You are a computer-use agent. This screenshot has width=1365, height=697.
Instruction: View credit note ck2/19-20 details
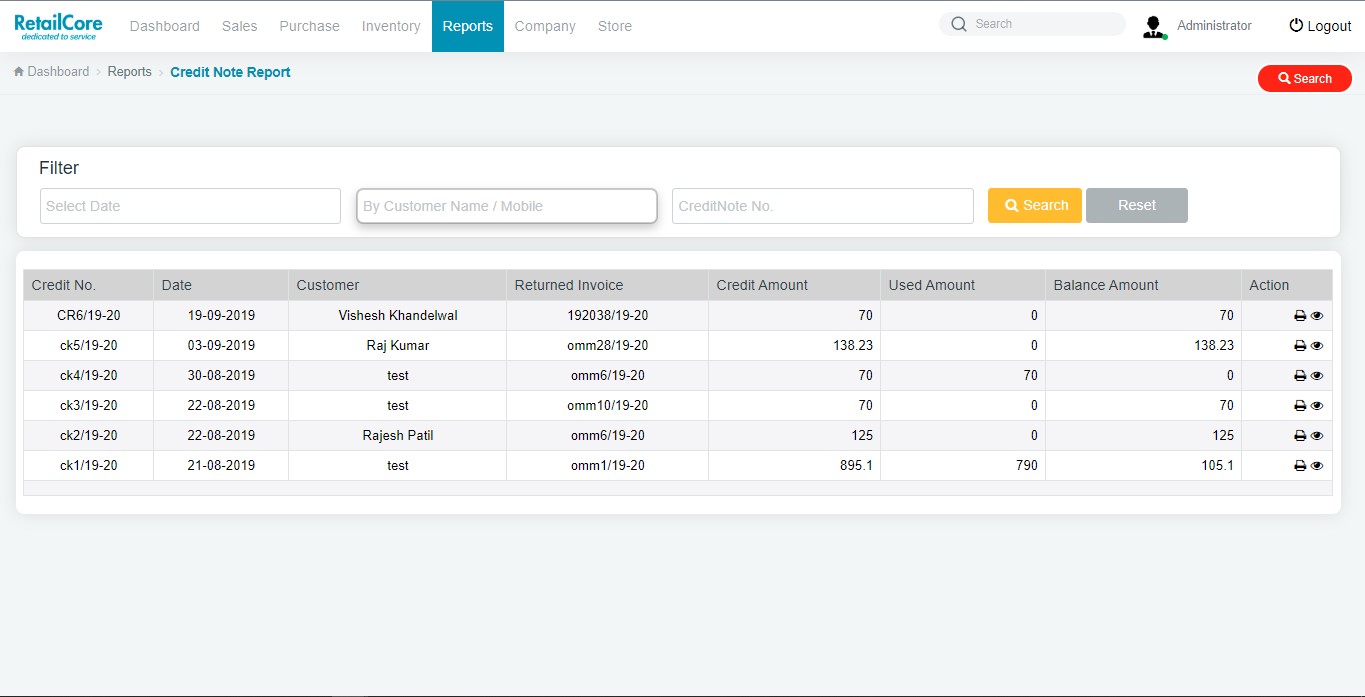(x=1317, y=436)
